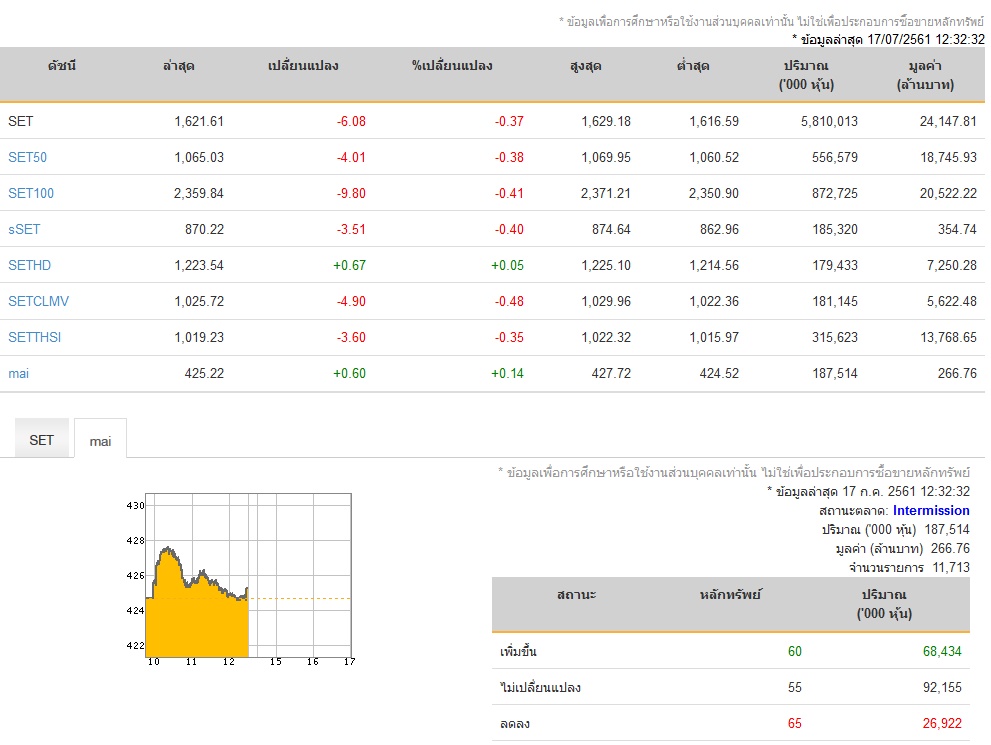Click the mai index link in table
Image resolution: width=991 pixels, height=745 pixels.
click(x=18, y=373)
